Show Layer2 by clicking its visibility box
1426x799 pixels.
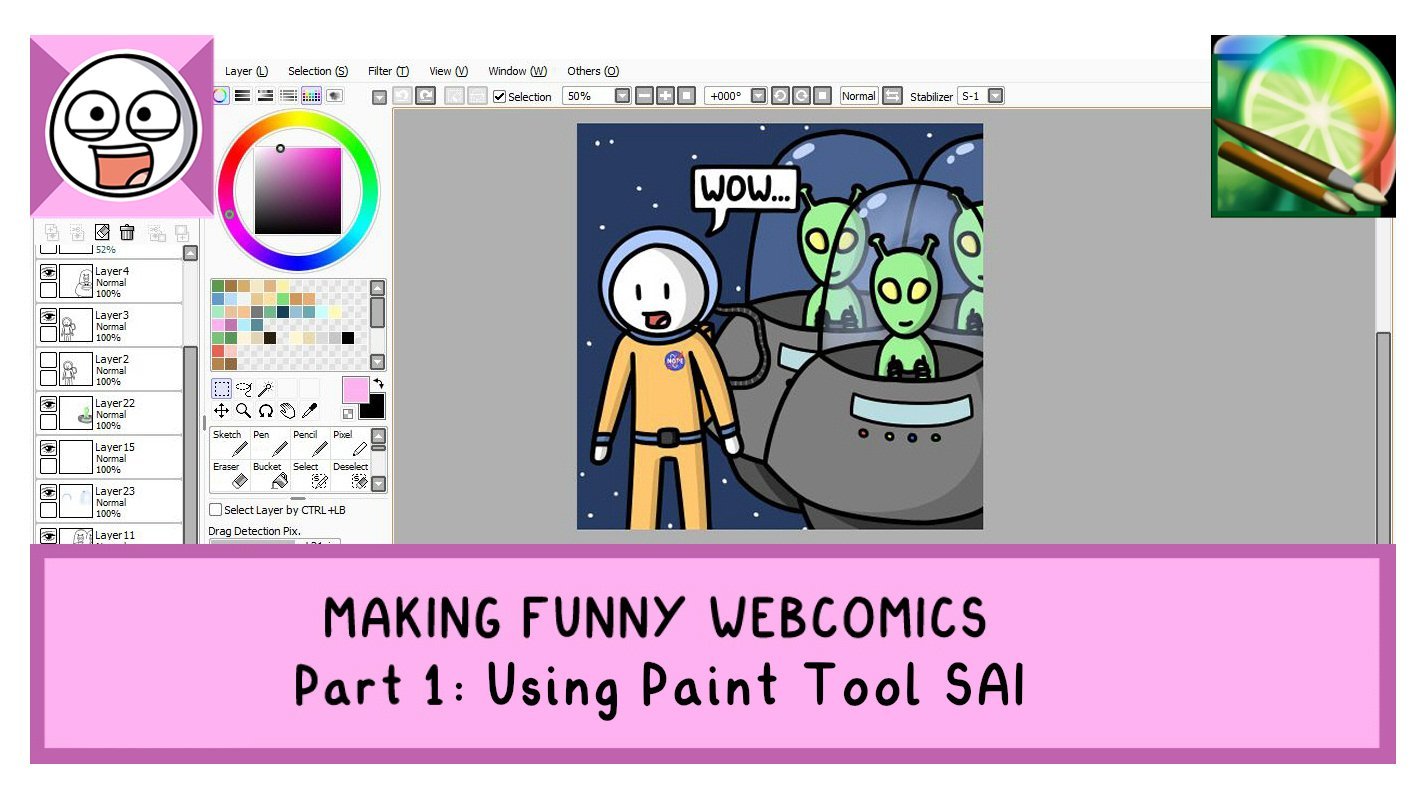tap(48, 360)
